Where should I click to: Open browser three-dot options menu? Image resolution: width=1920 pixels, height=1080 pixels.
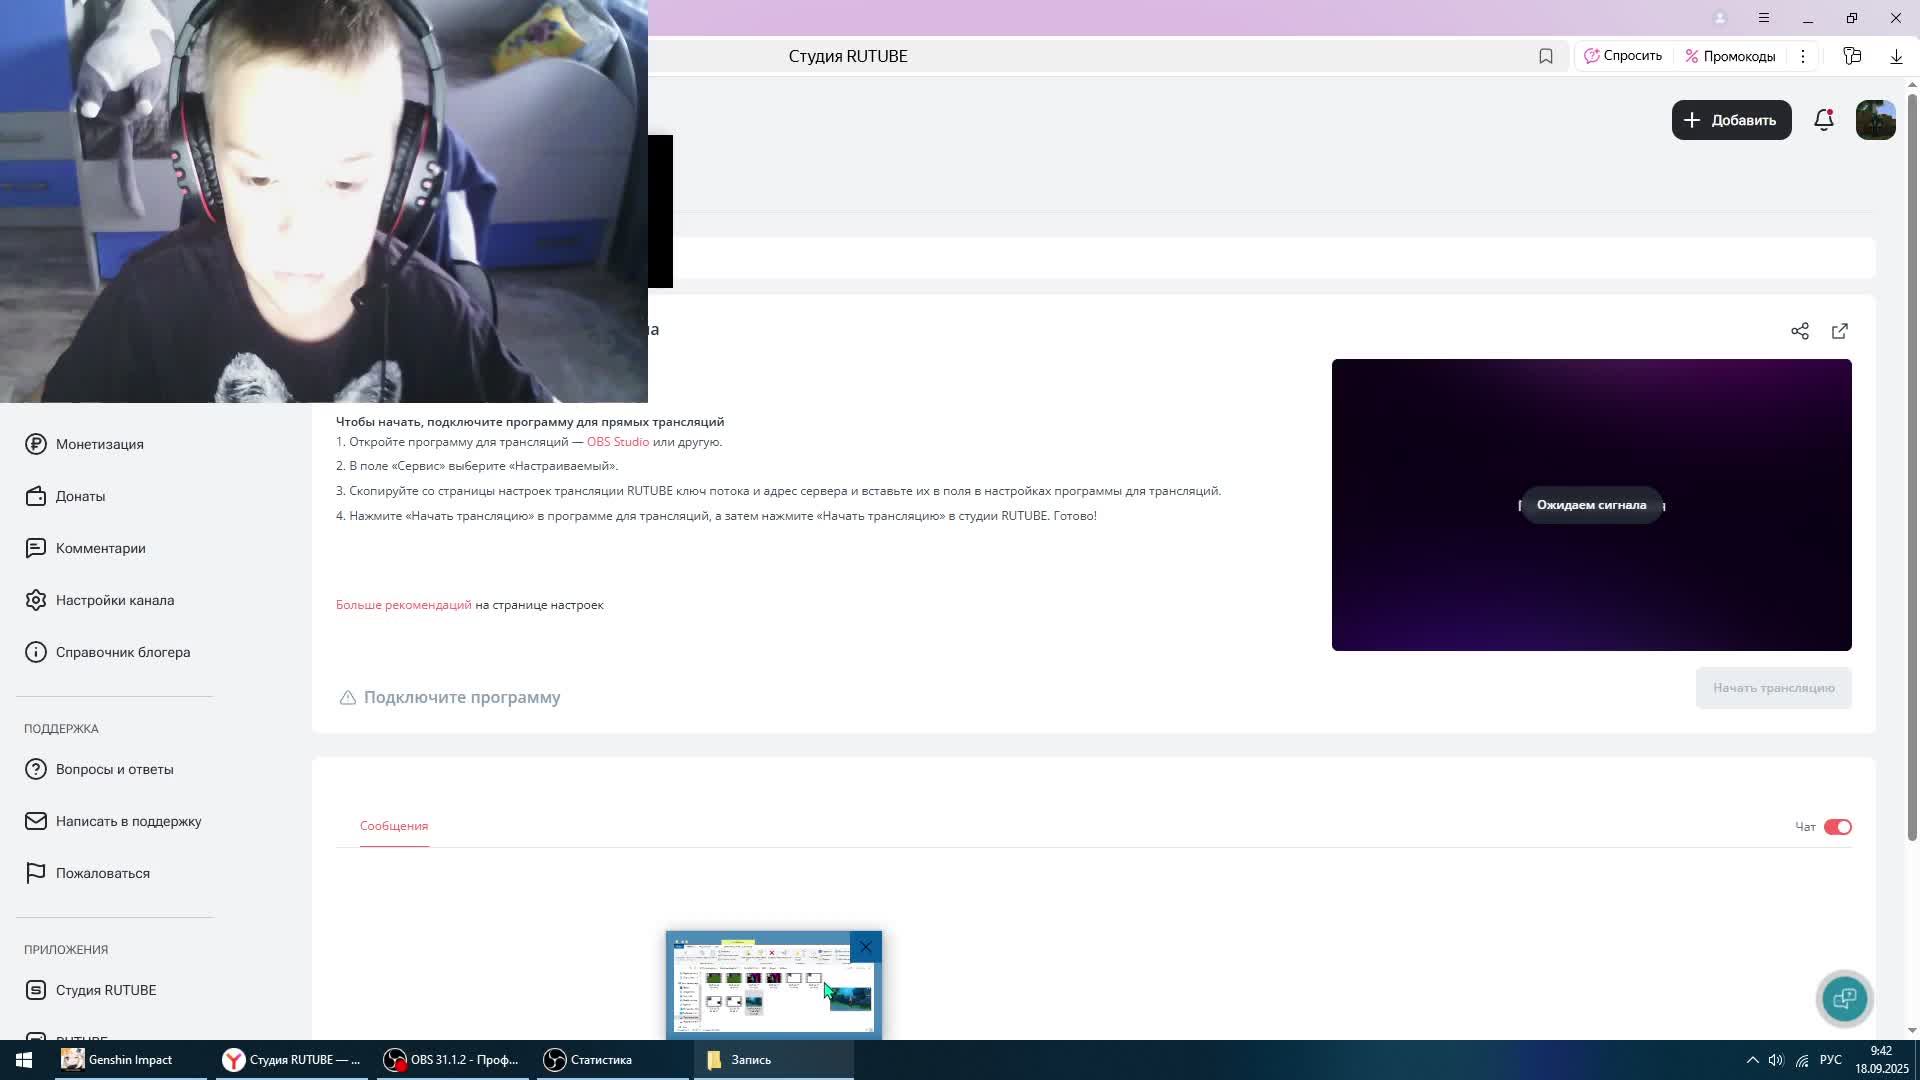1802,56
